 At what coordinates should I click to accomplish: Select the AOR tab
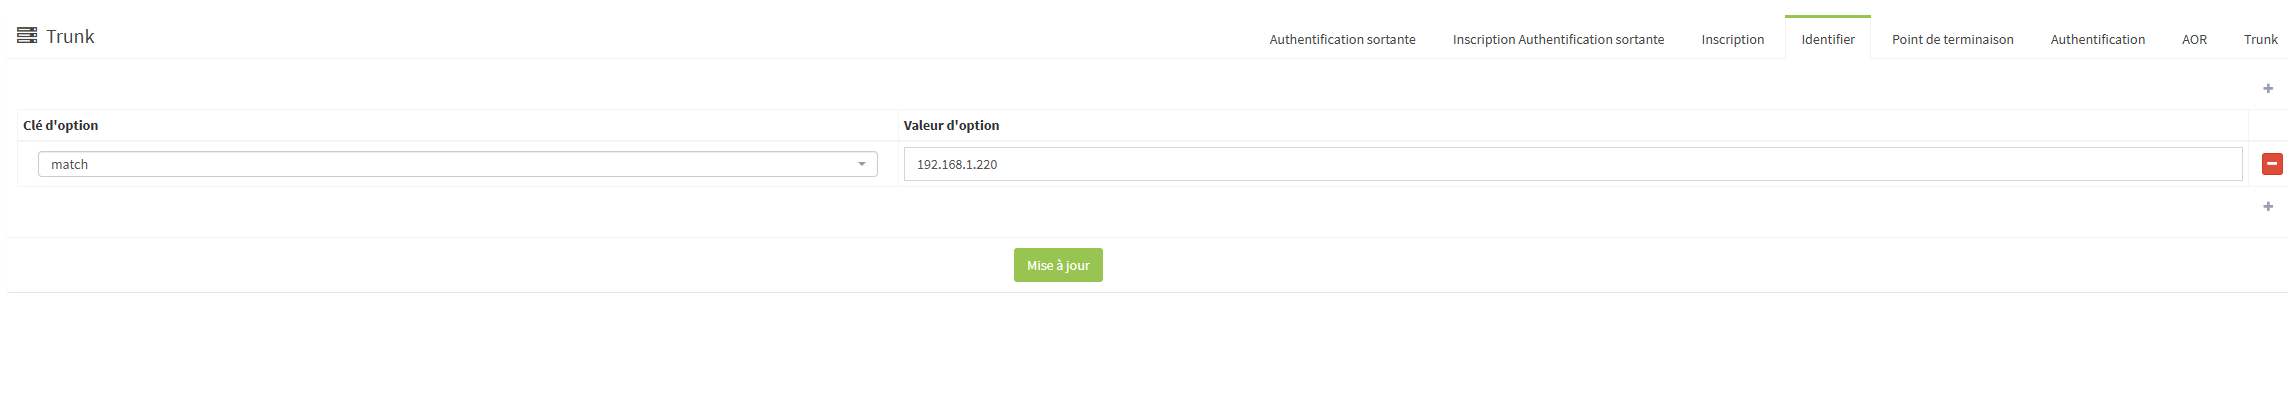(x=2194, y=40)
